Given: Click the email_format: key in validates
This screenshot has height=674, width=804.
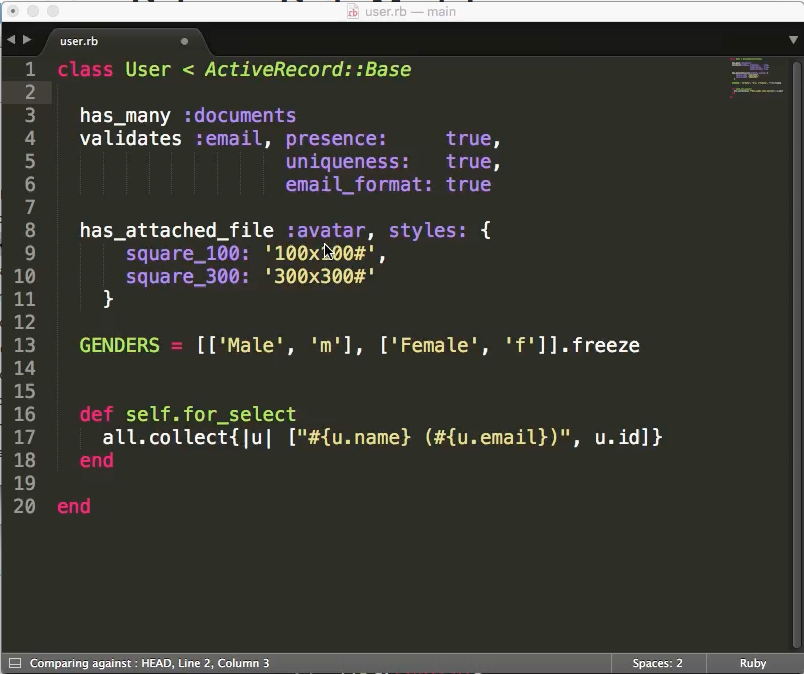Looking at the screenshot, I should (359, 184).
